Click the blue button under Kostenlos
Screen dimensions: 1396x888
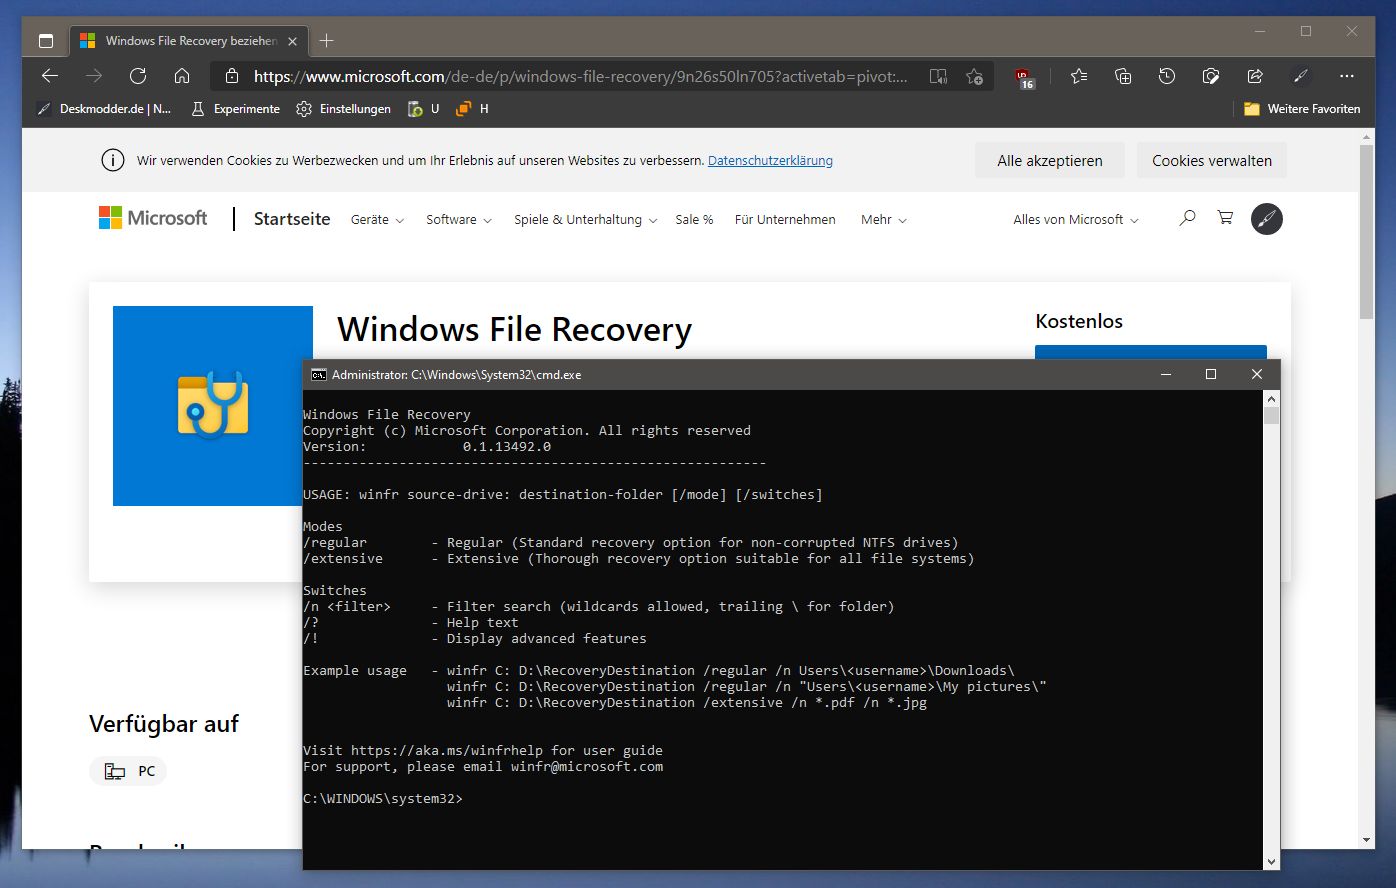(1151, 352)
